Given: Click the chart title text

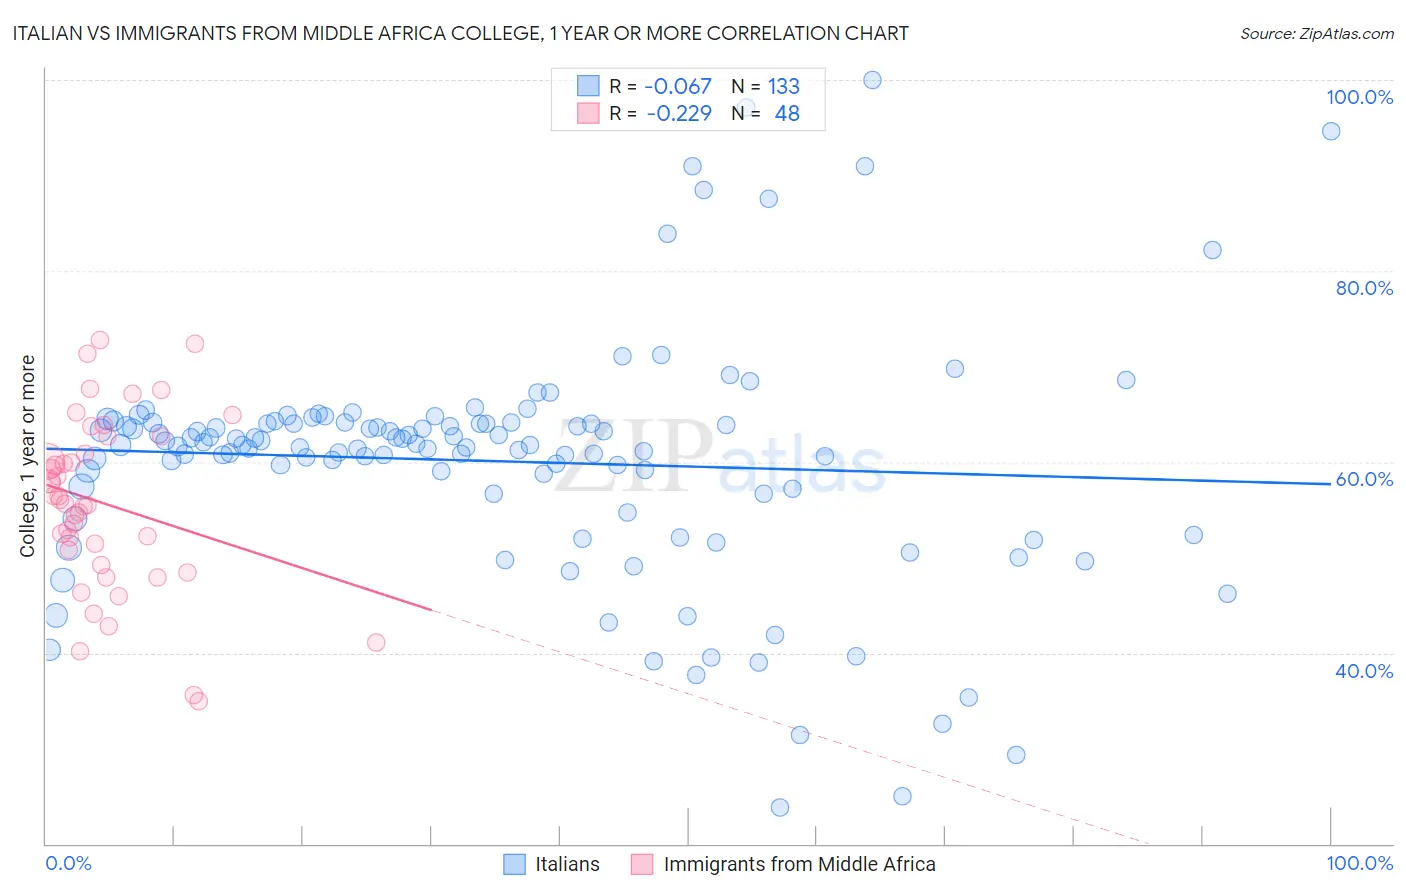Looking at the screenshot, I should point(460,33).
